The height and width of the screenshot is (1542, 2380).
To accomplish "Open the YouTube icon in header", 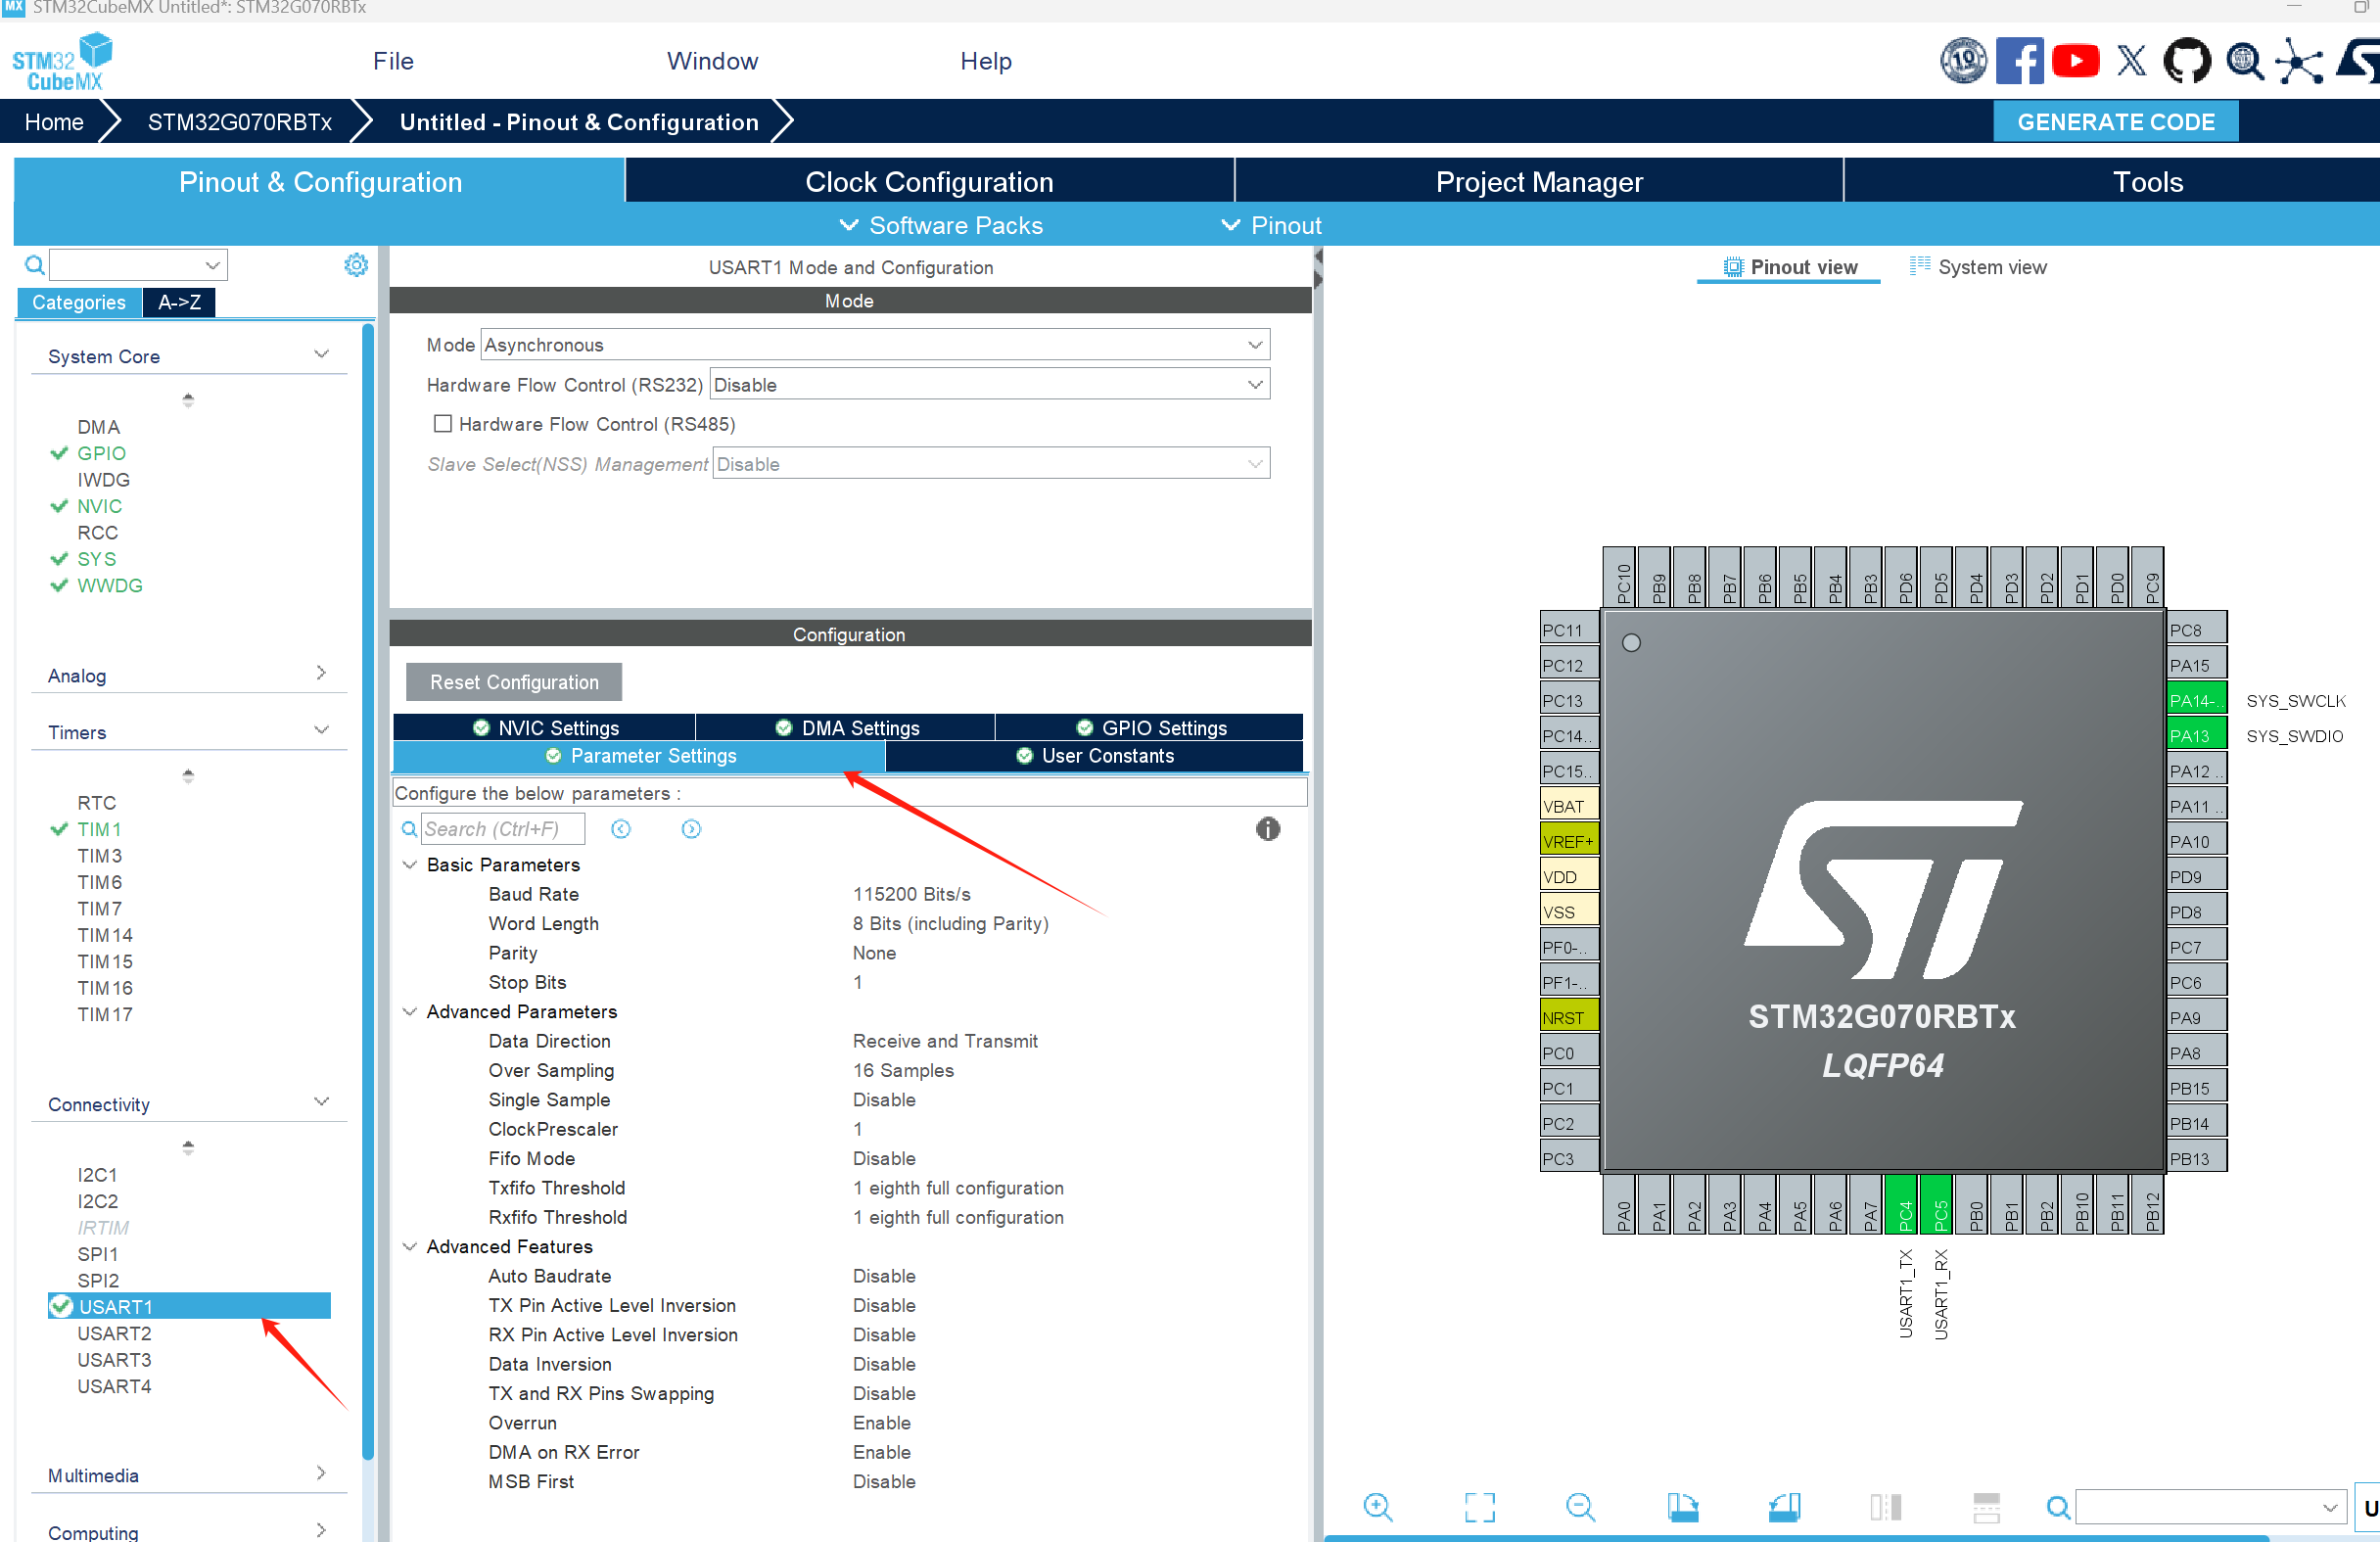I will (2075, 62).
